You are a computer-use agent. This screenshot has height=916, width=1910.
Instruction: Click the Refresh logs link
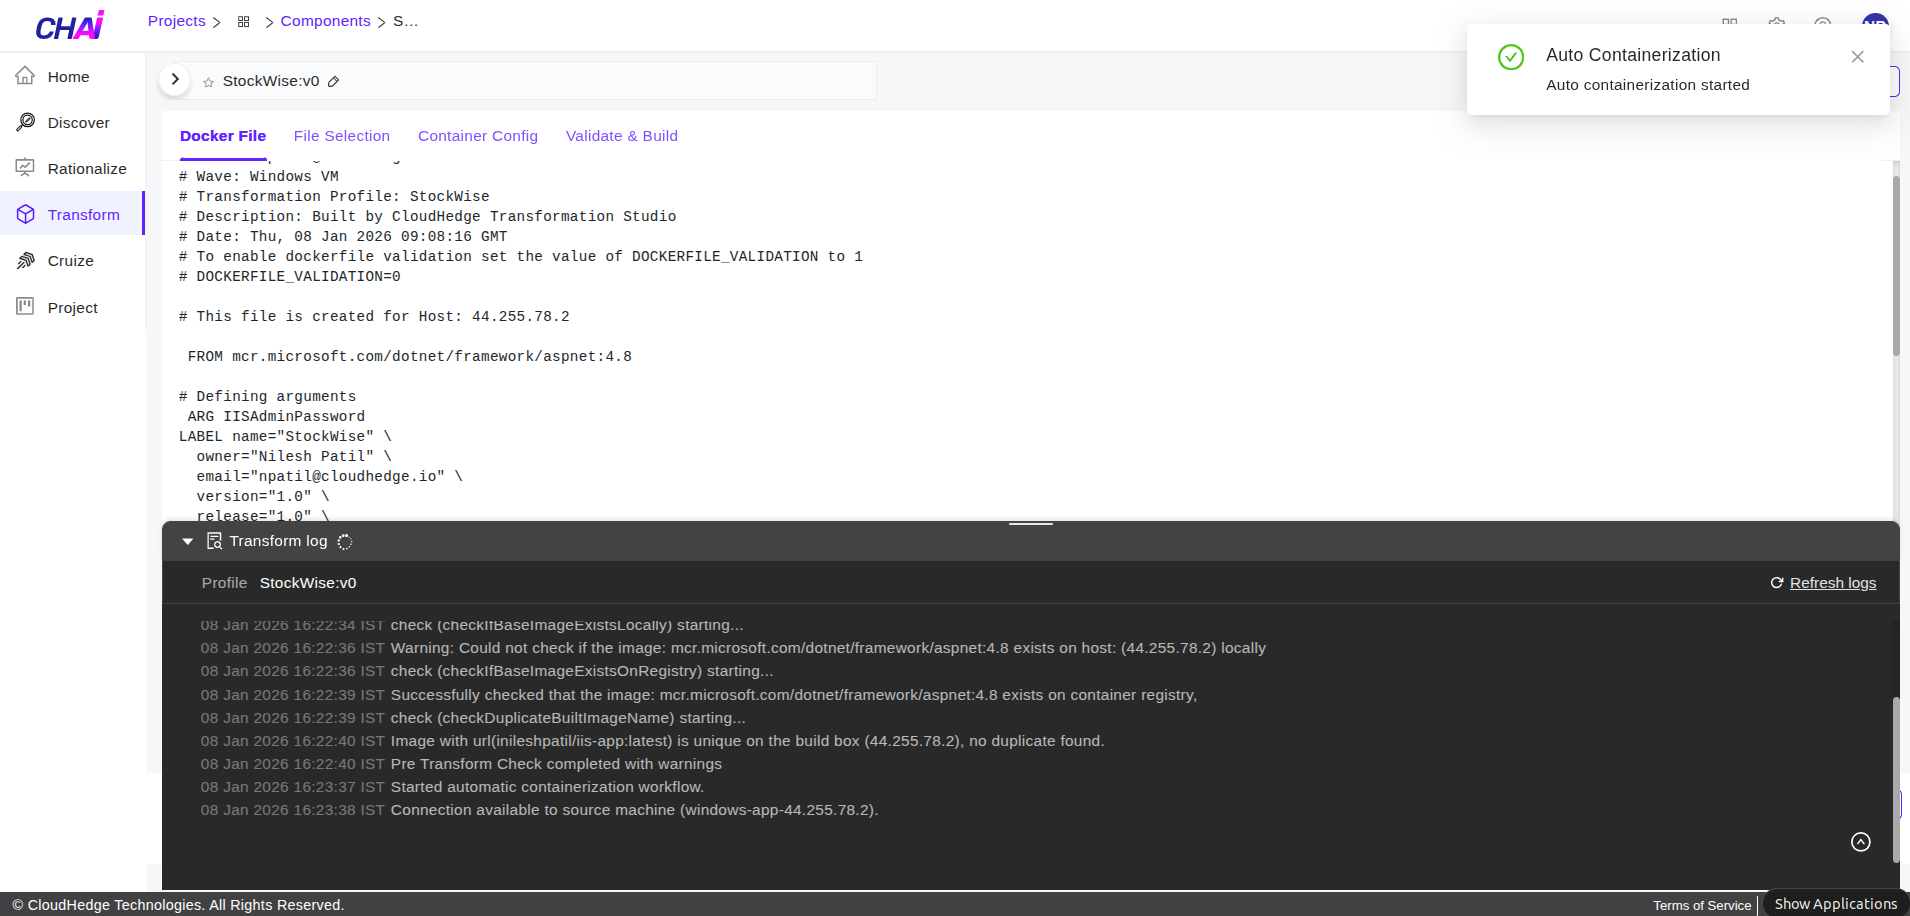tap(1832, 583)
